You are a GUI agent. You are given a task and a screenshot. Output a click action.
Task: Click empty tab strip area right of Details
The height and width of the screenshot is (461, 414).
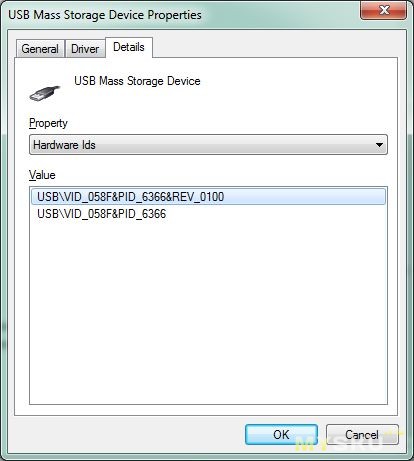tap(273, 45)
